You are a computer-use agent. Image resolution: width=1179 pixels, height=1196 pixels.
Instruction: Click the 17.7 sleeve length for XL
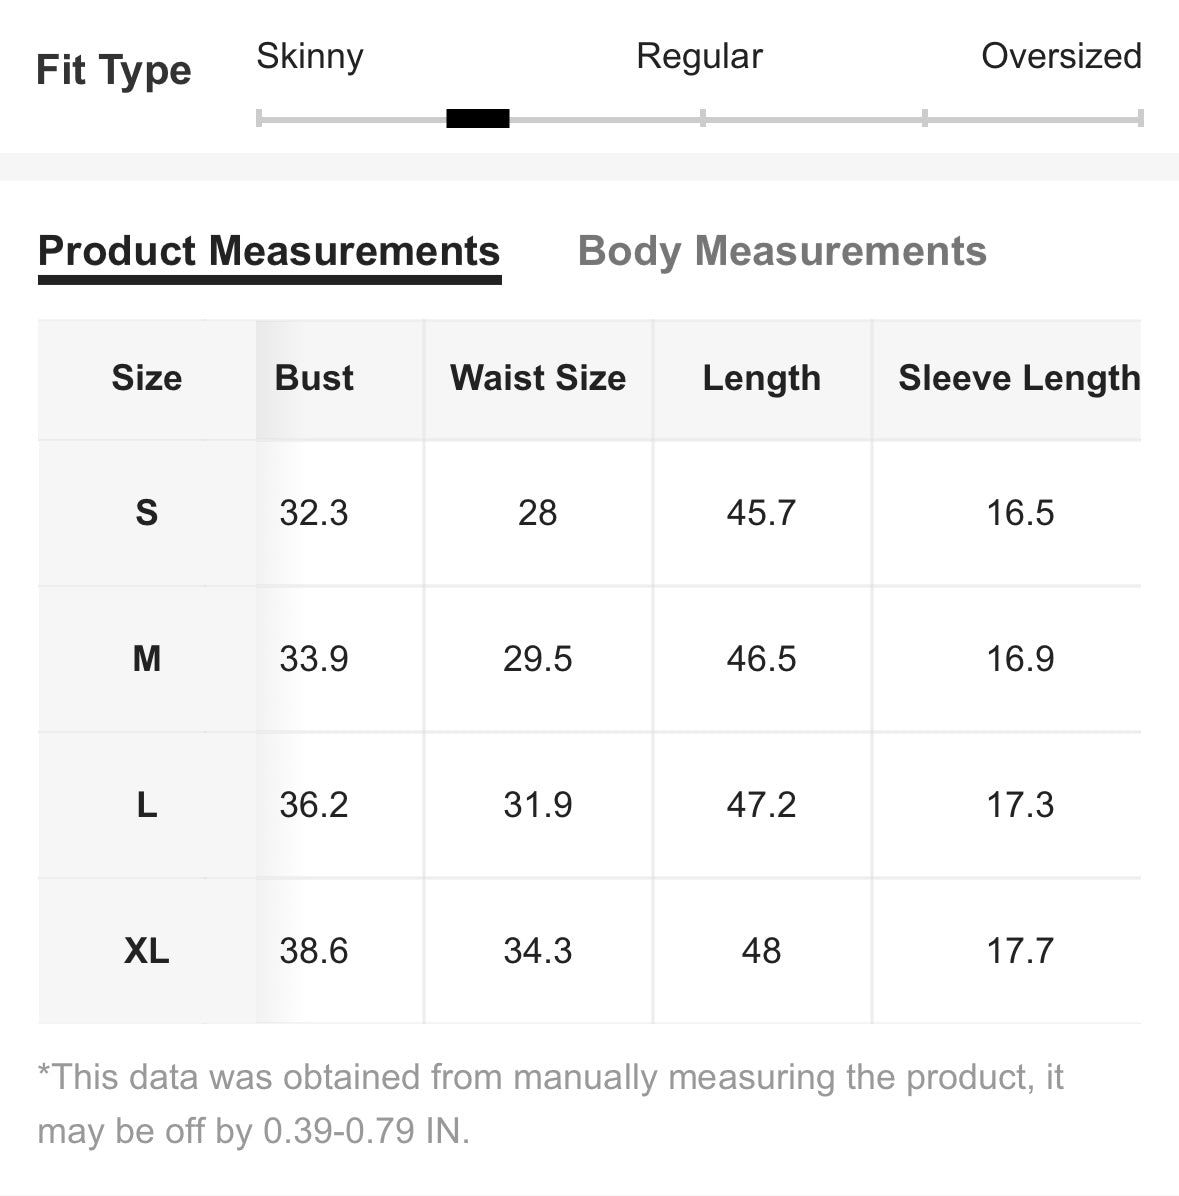[1020, 951]
